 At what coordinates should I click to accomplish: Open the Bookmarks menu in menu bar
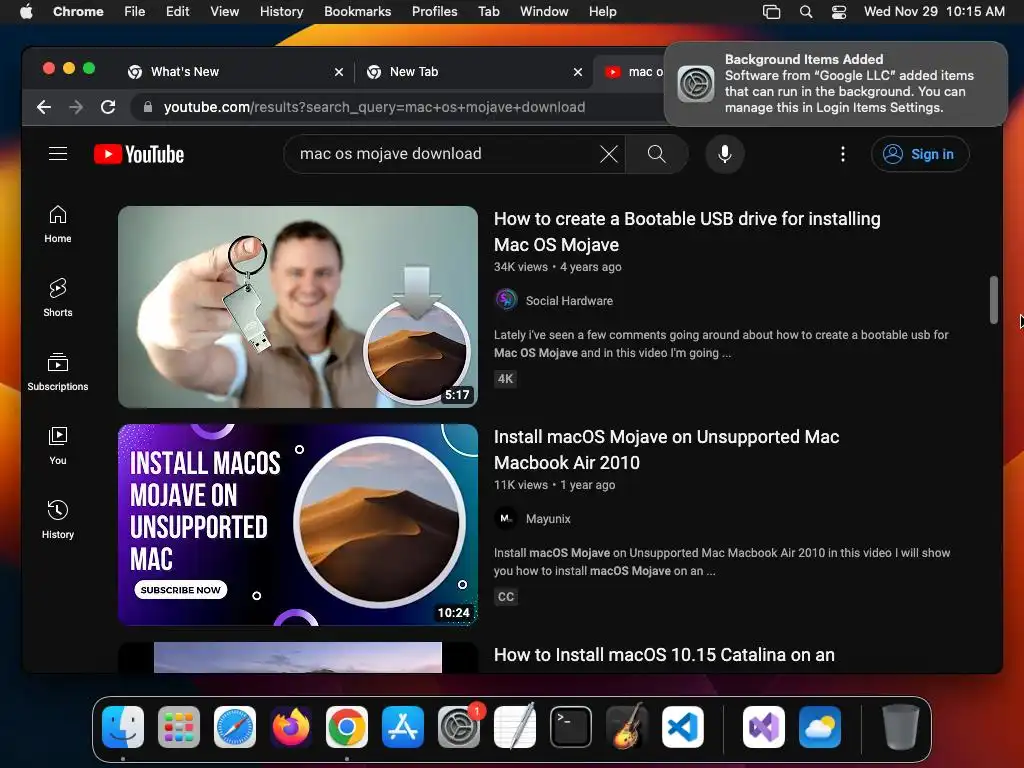pyautogui.click(x=357, y=12)
